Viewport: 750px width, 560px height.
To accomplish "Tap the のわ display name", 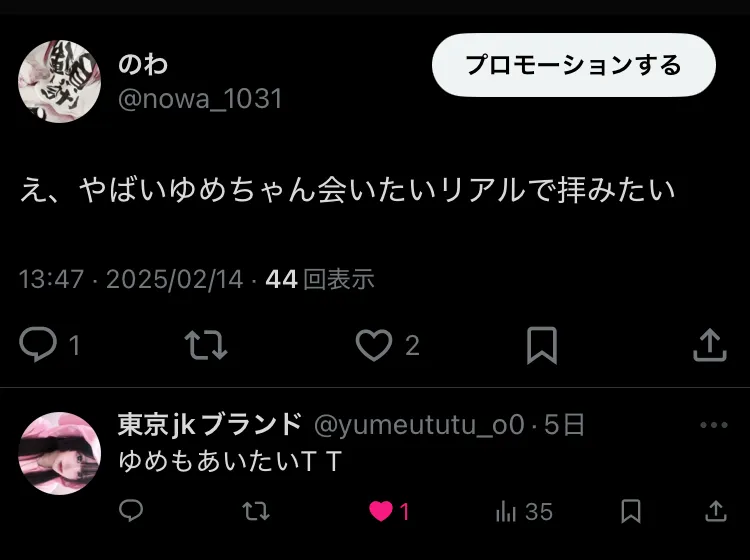I will [143, 65].
